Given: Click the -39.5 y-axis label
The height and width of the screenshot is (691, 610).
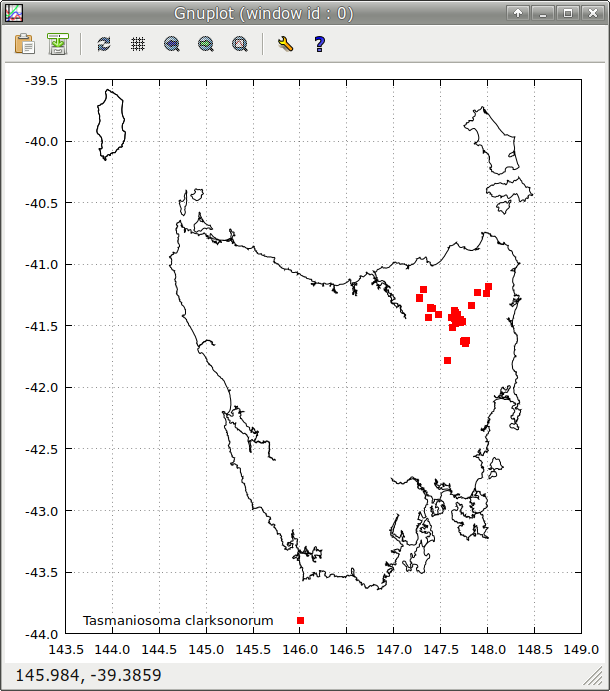Looking at the screenshot, I should (x=42, y=81).
